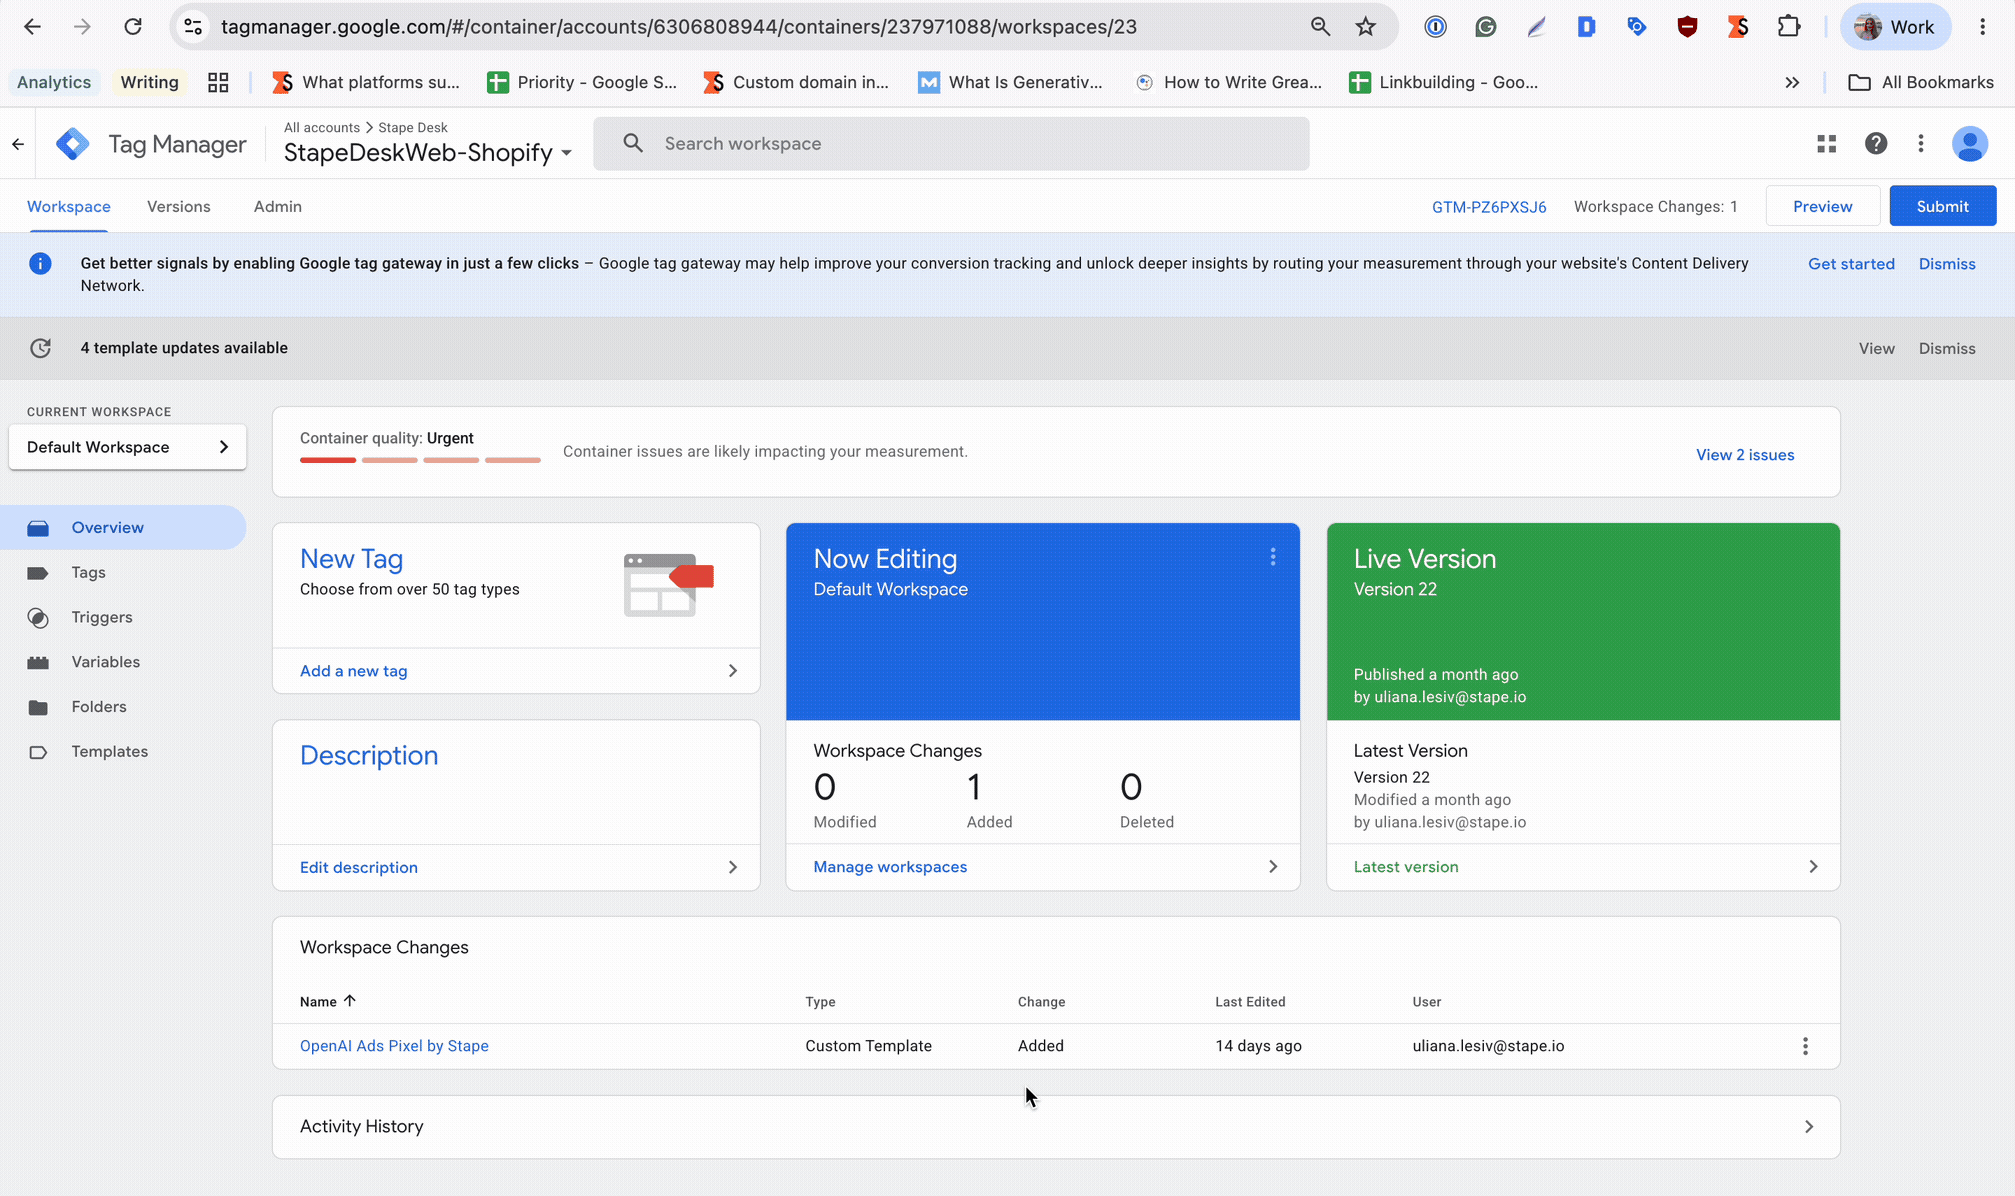2015x1196 pixels.
Task: Click the GTM-PZ6PXSJ6 container ID
Action: [x=1489, y=207]
